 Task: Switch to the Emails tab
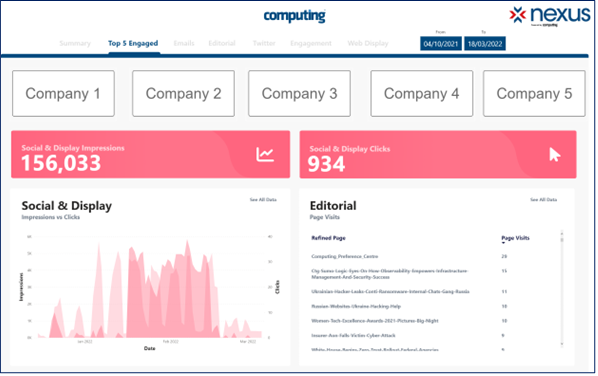coord(184,43)
